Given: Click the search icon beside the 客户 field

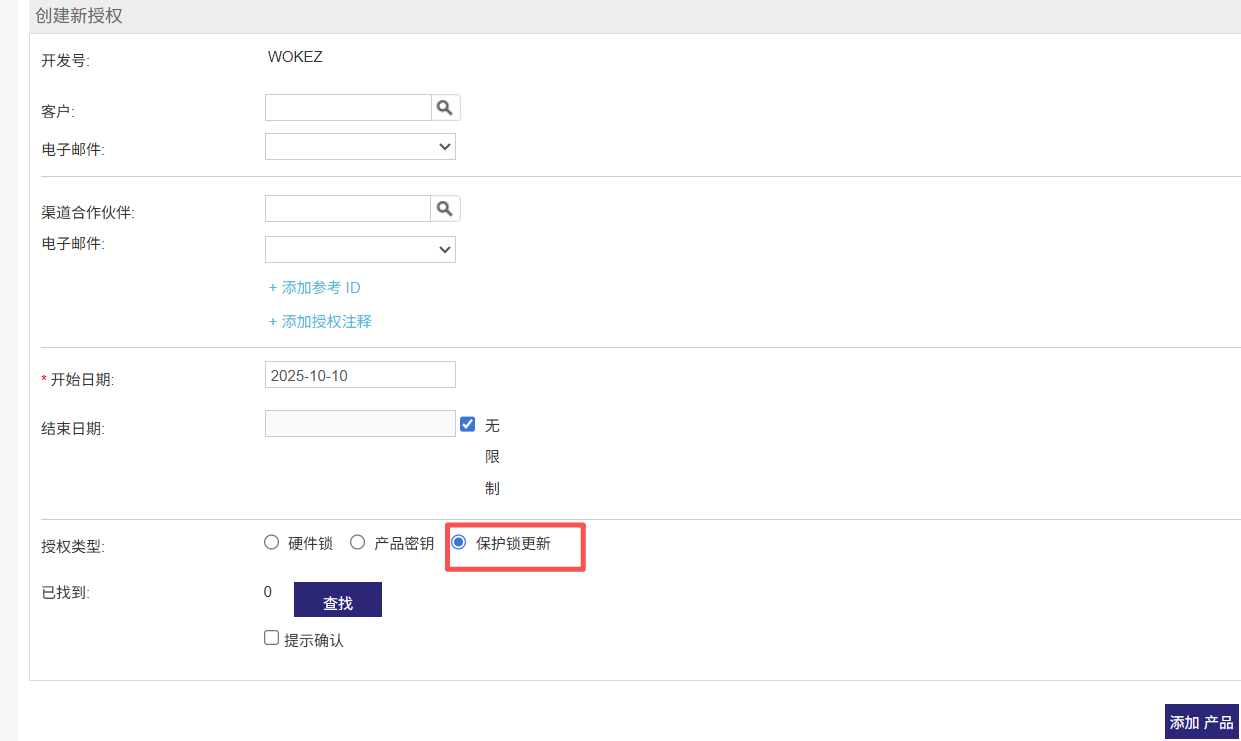Looking at the screenshot, I should (445, 107).
